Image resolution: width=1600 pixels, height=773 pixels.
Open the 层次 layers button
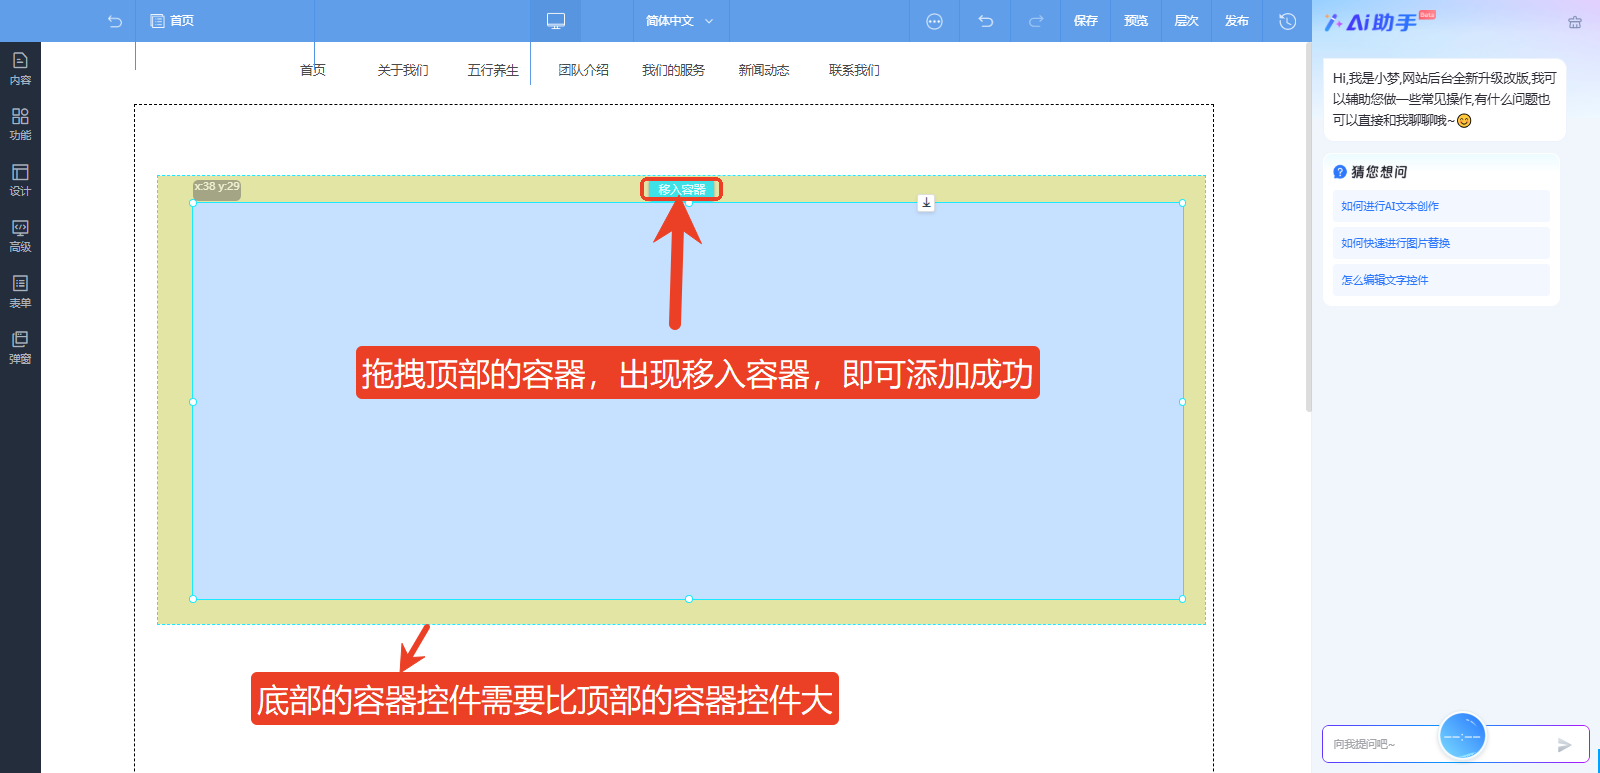pos(1186,21)
